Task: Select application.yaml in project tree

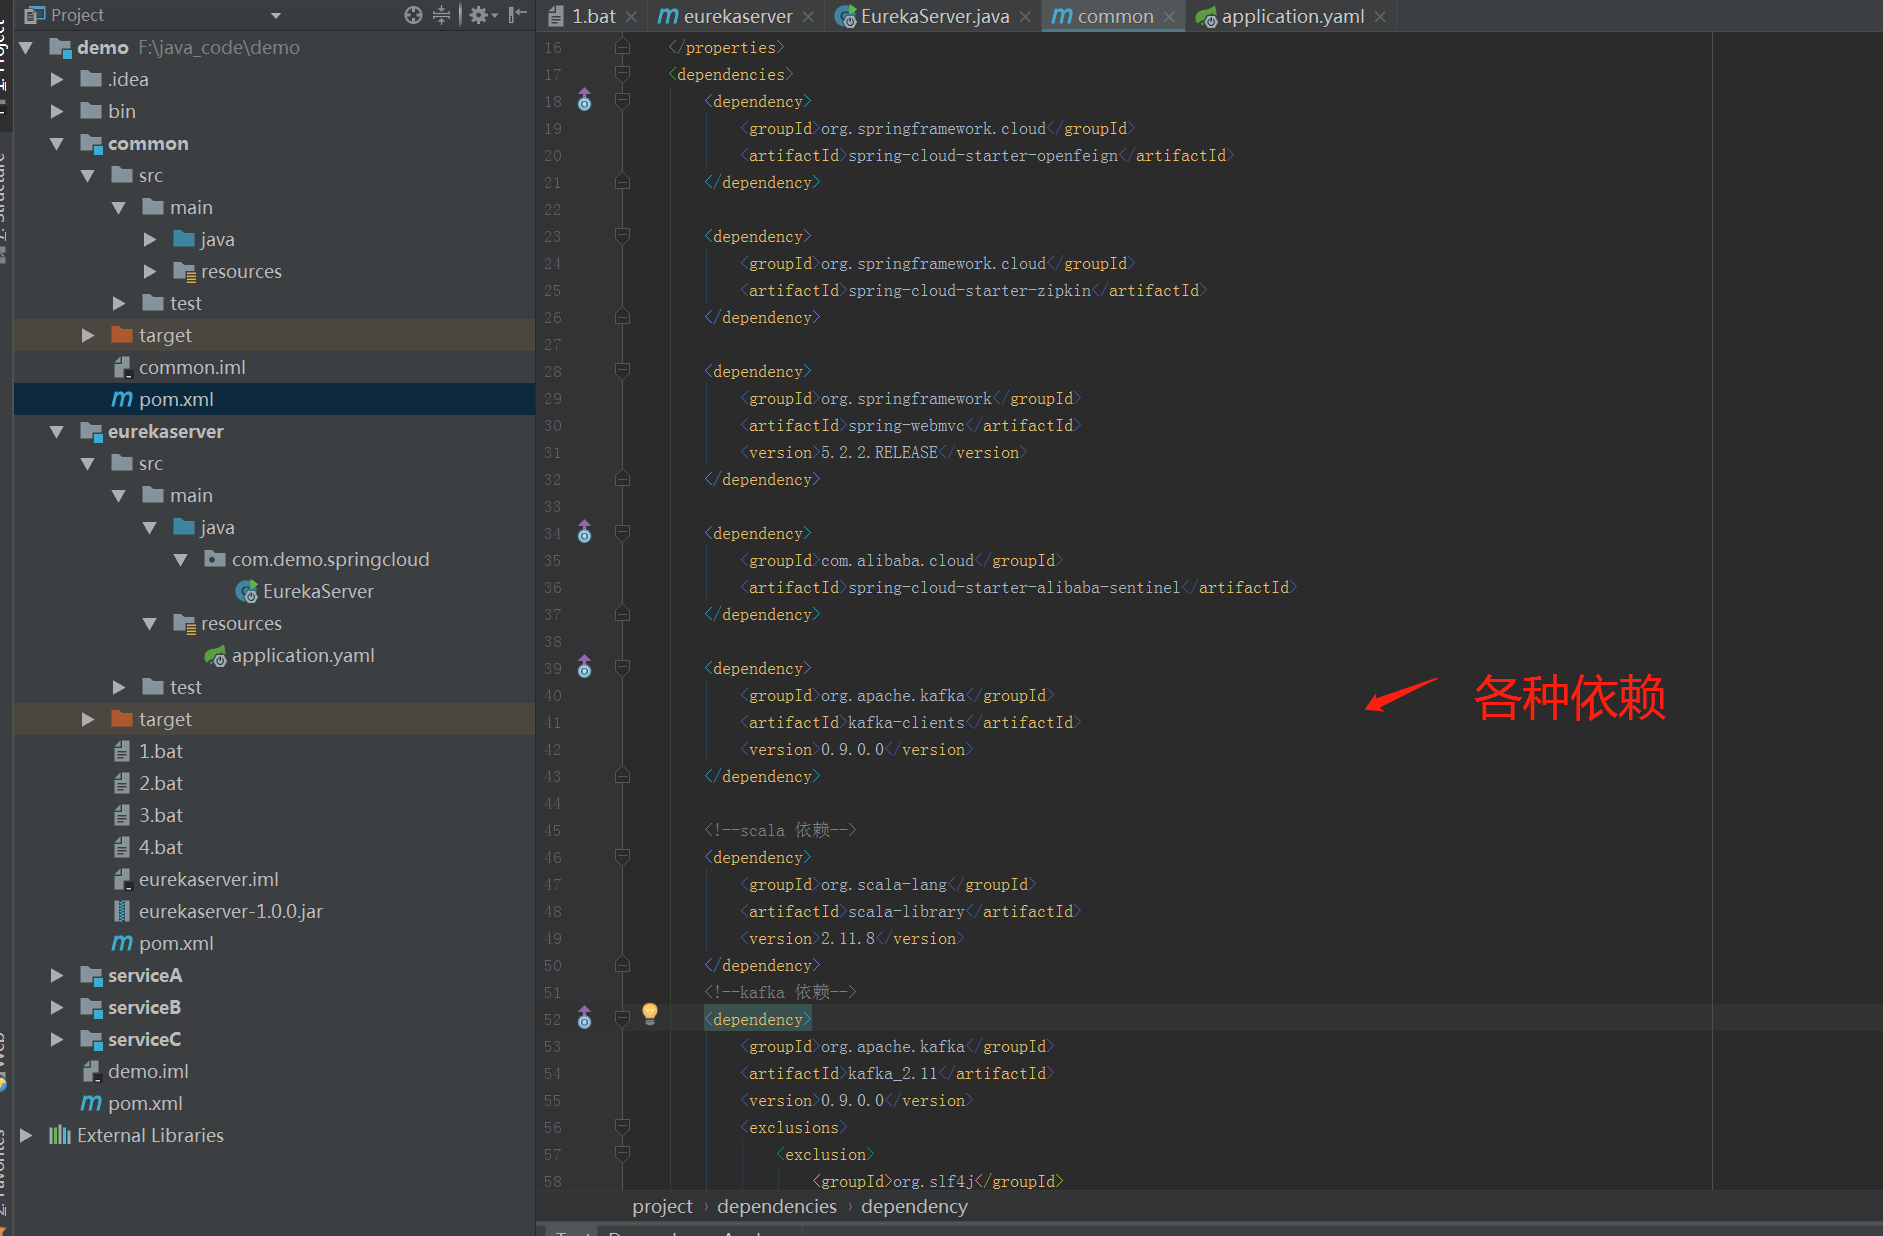Action: [290, 655]
